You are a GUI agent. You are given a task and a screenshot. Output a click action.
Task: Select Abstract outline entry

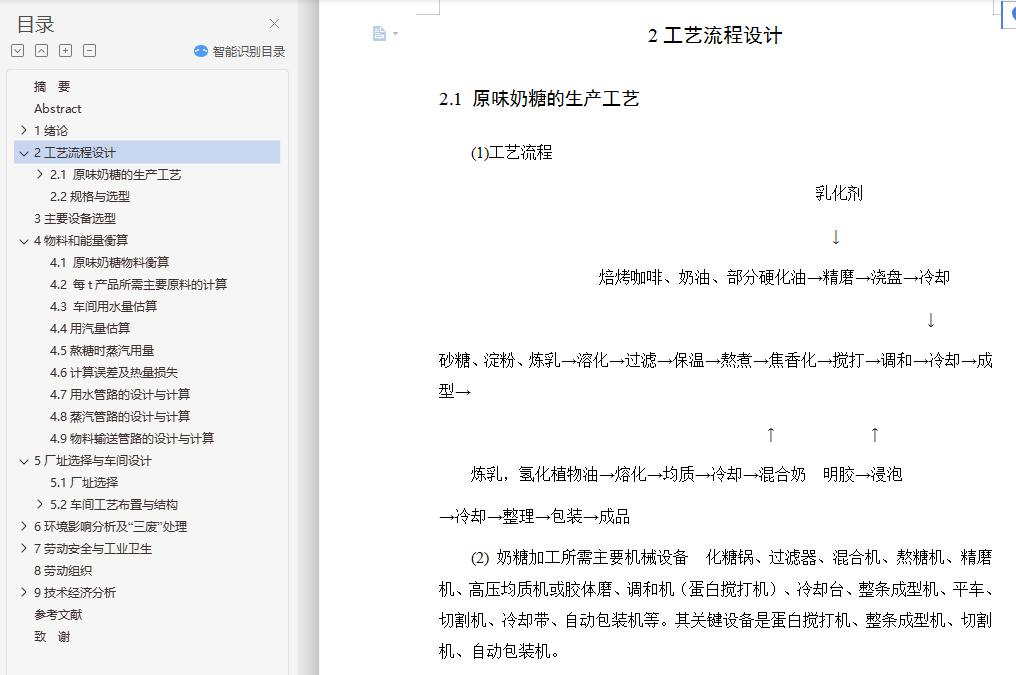58,109
